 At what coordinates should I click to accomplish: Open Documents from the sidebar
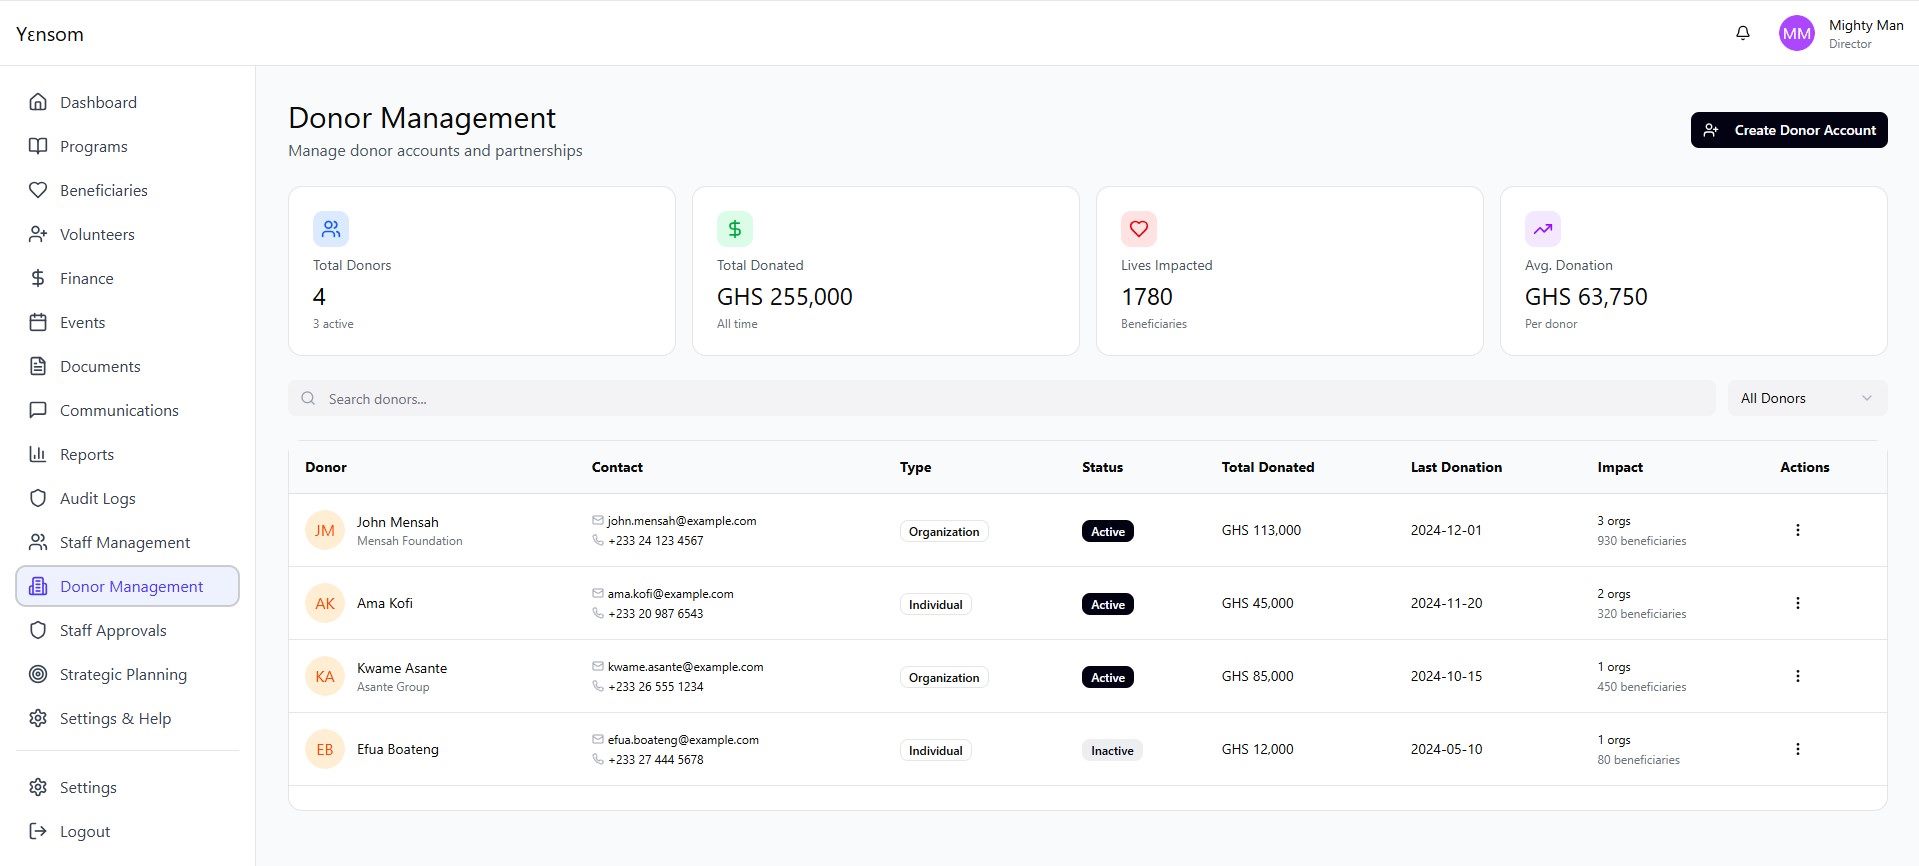click(x=127, y=366)
